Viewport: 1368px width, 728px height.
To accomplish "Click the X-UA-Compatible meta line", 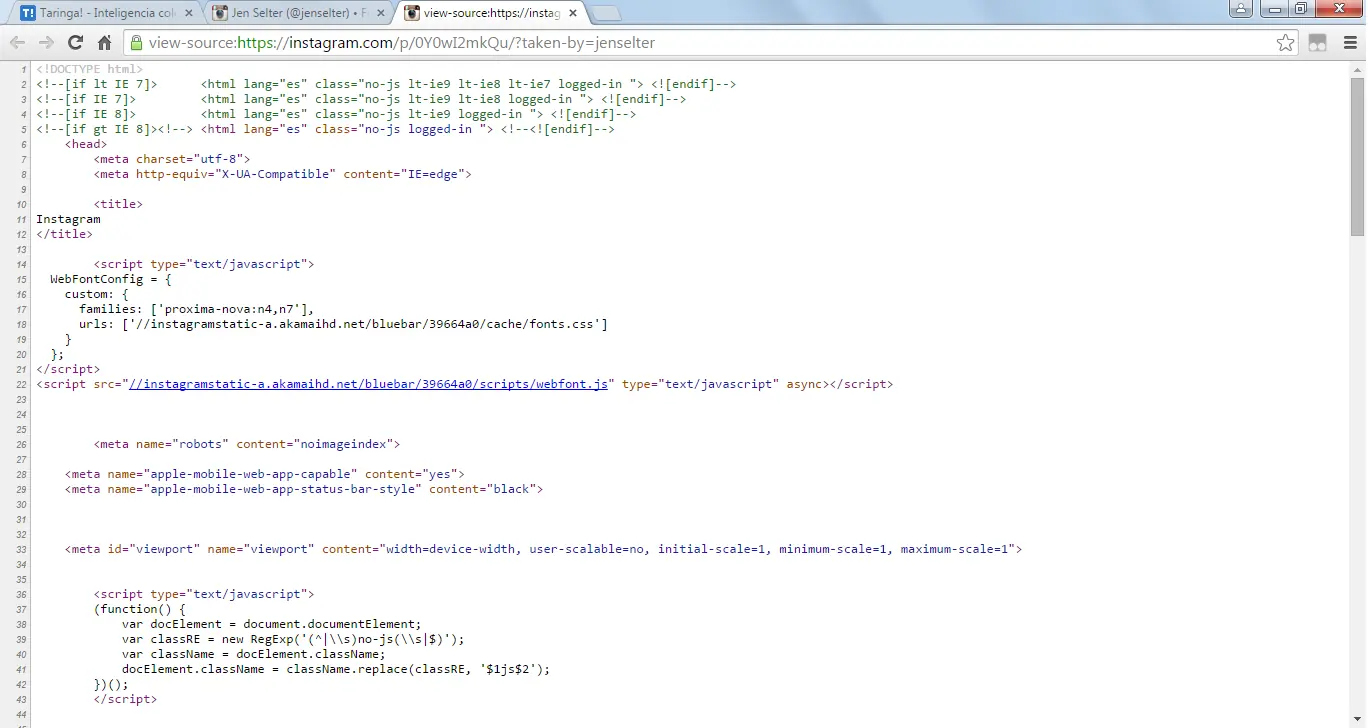I will pyautogui.click(x=283, y=174).
